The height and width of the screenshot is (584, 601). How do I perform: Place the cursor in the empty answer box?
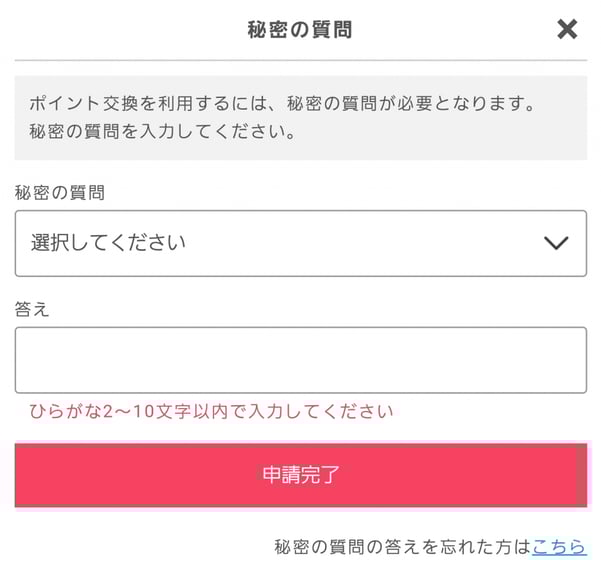(300, 360)
